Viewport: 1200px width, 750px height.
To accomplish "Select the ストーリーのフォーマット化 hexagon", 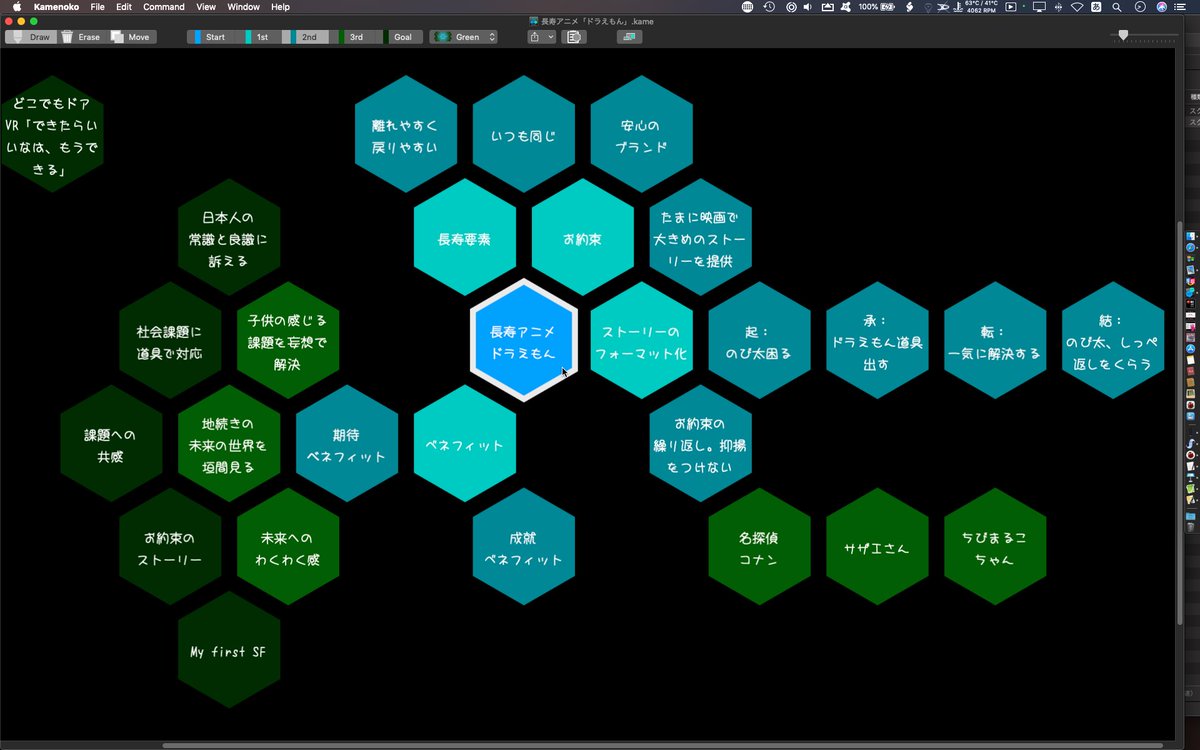I will [x=641, y=341].
